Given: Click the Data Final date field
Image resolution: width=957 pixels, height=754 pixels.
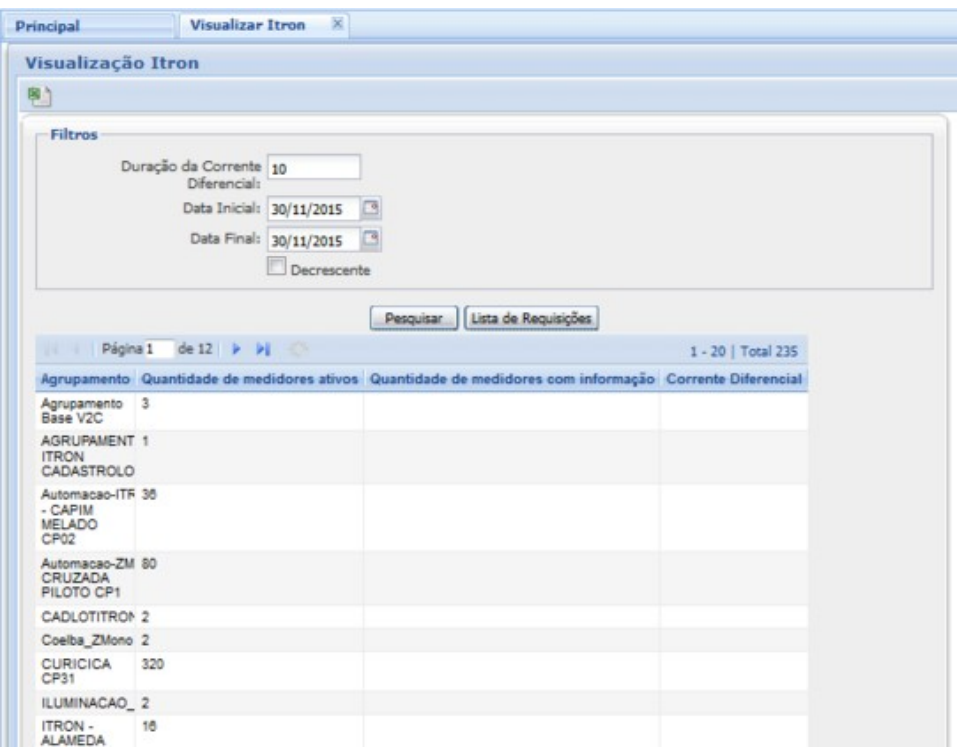Looking at the screenshot, I should point(310,239).
